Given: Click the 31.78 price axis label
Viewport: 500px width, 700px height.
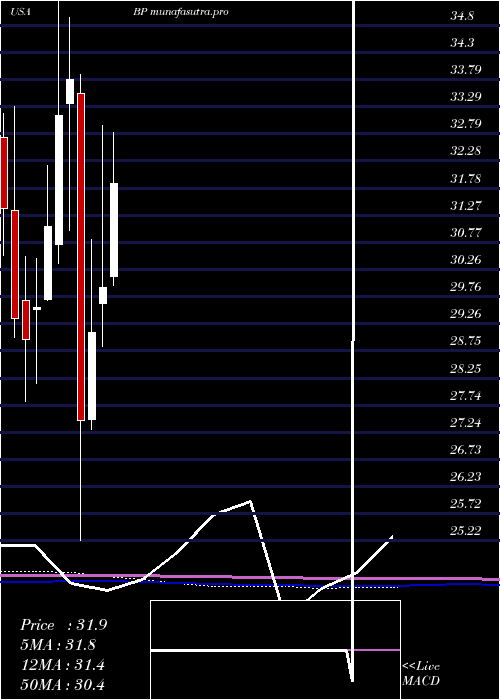Looking at the screenshot, I should (x=466, y=179).
